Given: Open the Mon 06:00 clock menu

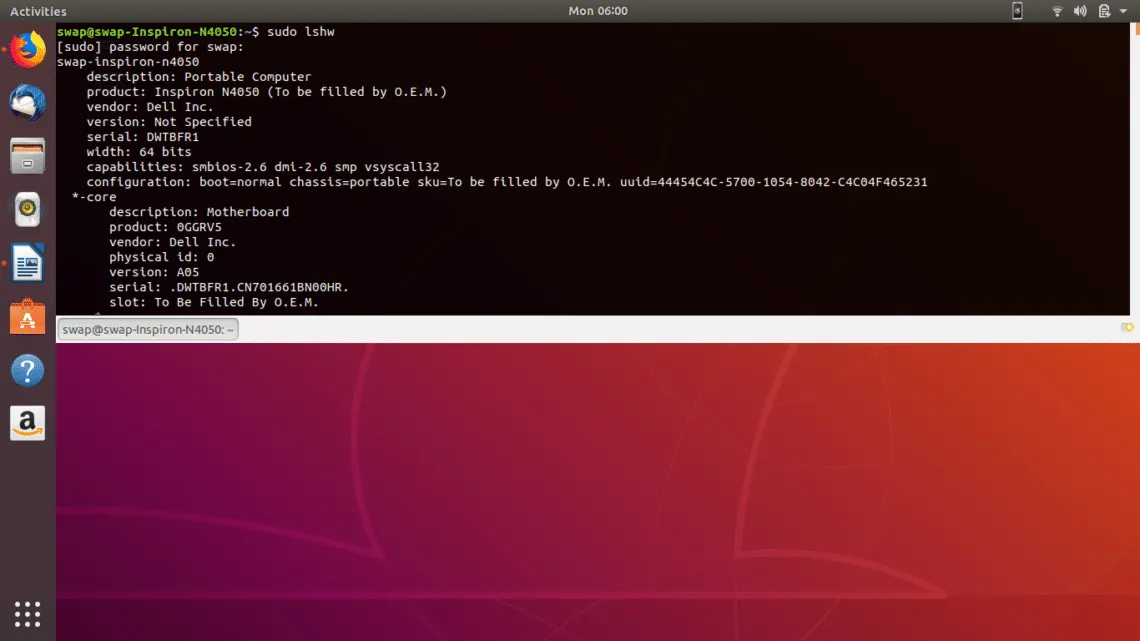Looking at the screenshot, I should [598, 11].
